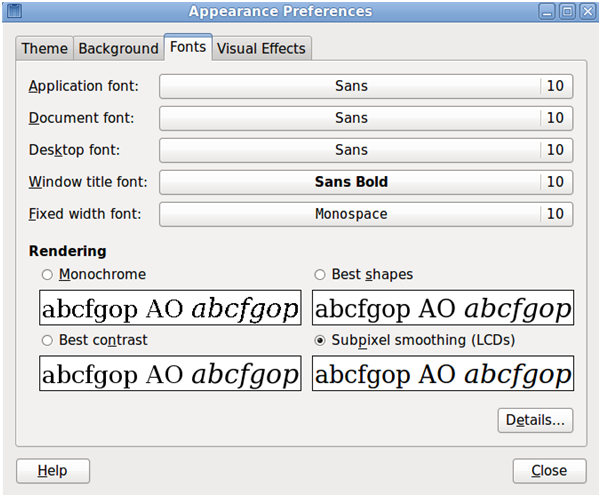Minimize the Appearance Preferences window
This screenshot has width=601, height=497.
point(547,11)
